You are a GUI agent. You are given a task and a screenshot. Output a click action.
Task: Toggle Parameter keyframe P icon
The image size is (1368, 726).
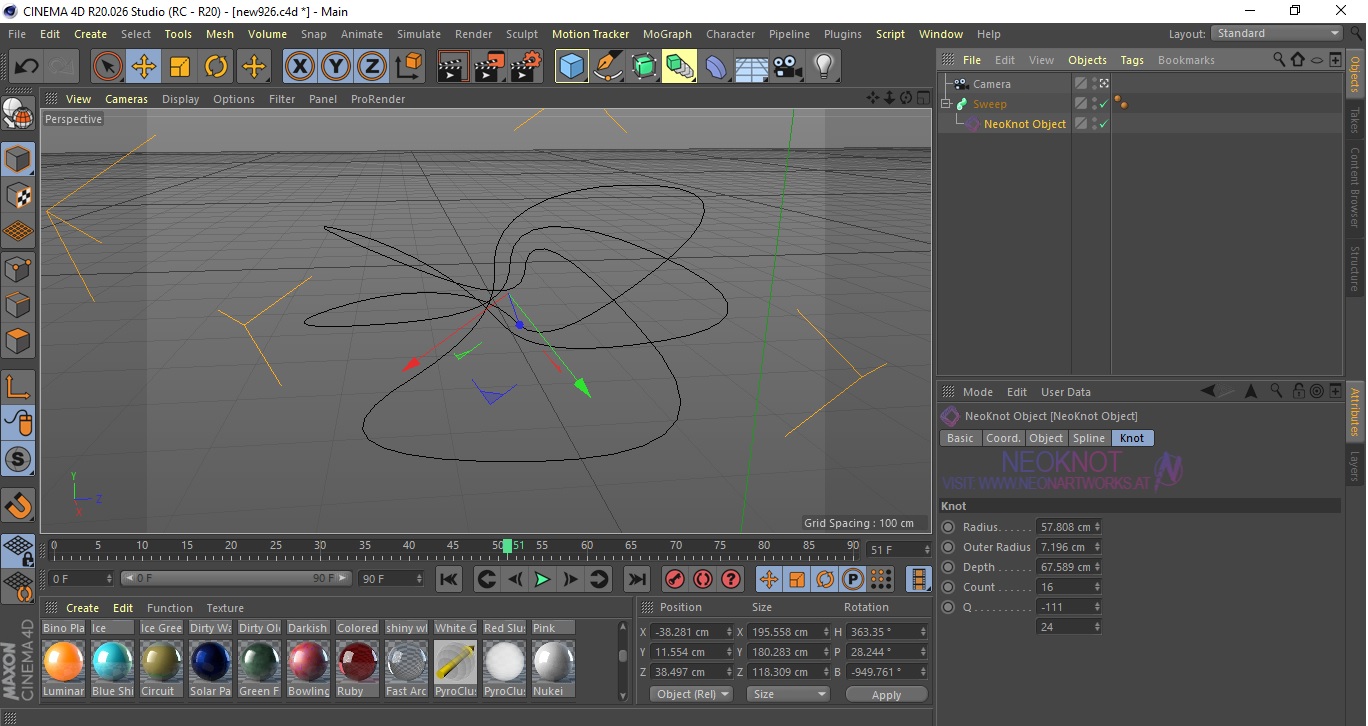(853, 579)
